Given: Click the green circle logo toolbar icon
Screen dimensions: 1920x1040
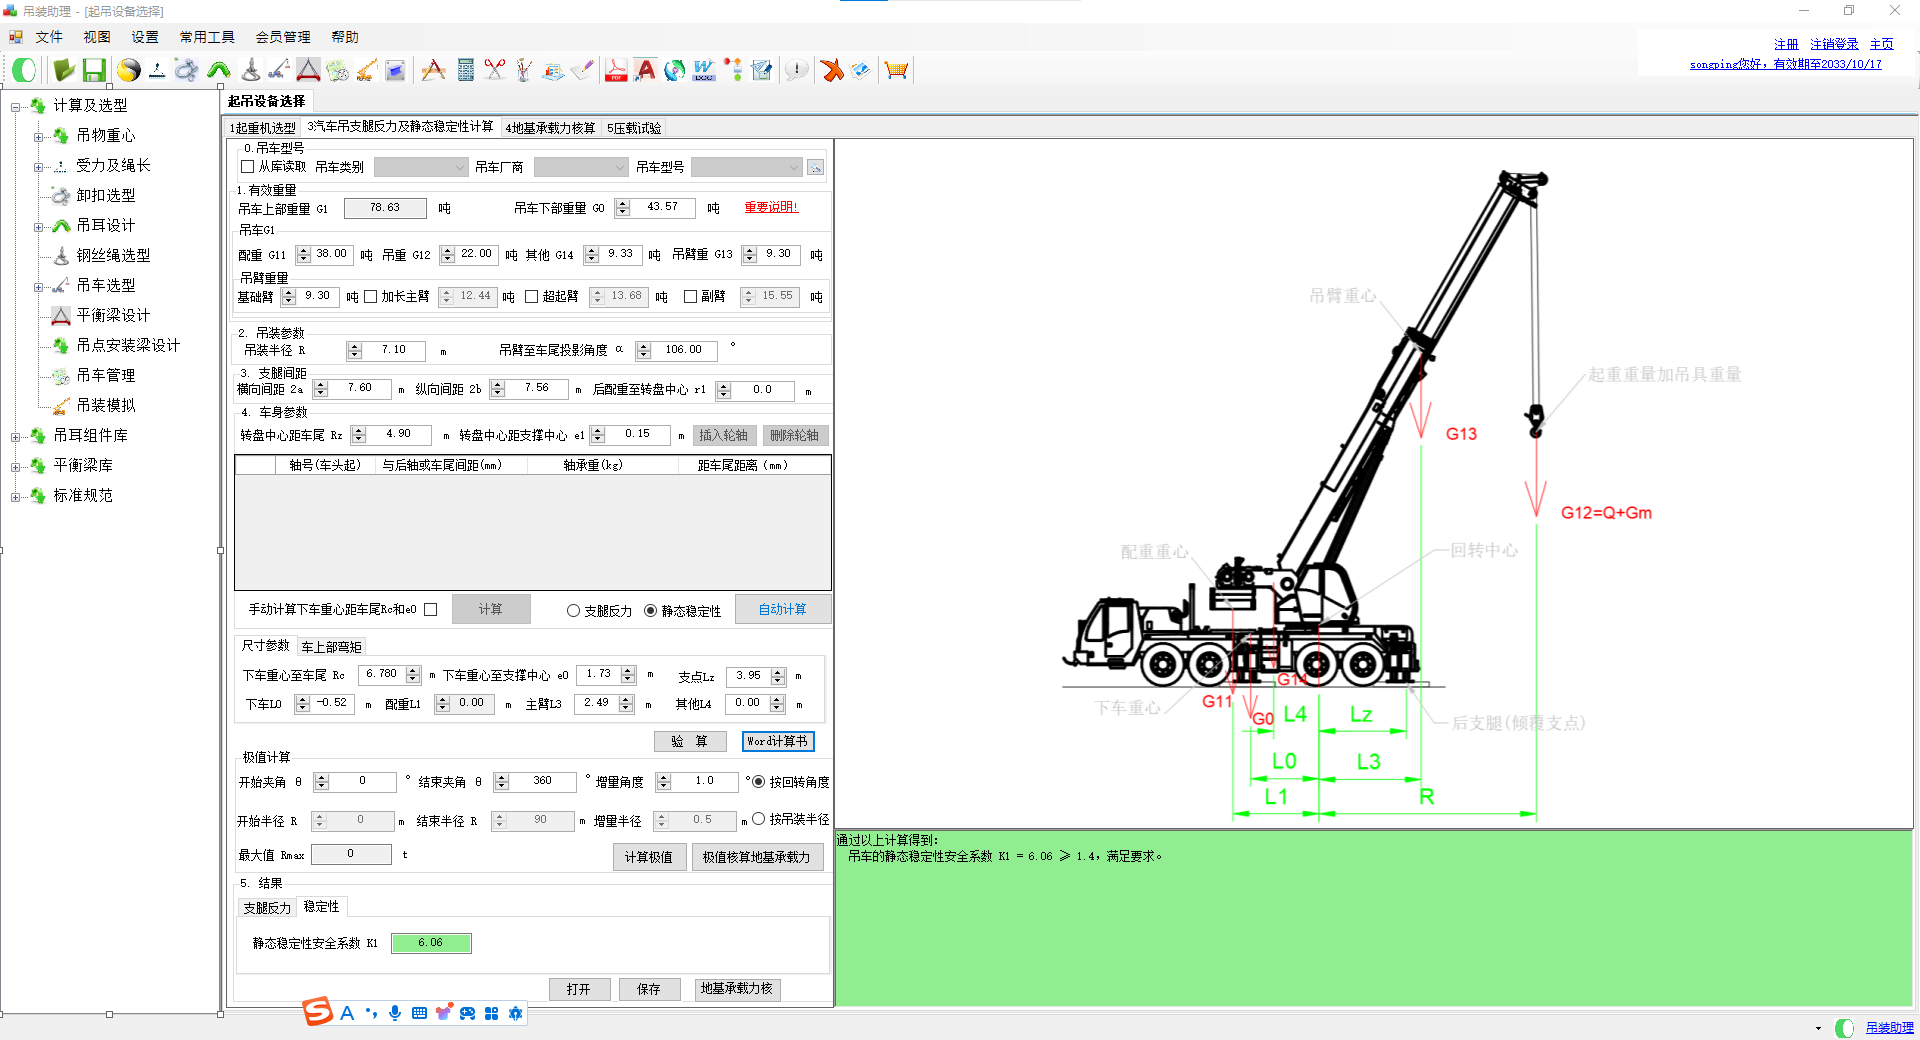Looking at the screenshot, I should (24, 70).
